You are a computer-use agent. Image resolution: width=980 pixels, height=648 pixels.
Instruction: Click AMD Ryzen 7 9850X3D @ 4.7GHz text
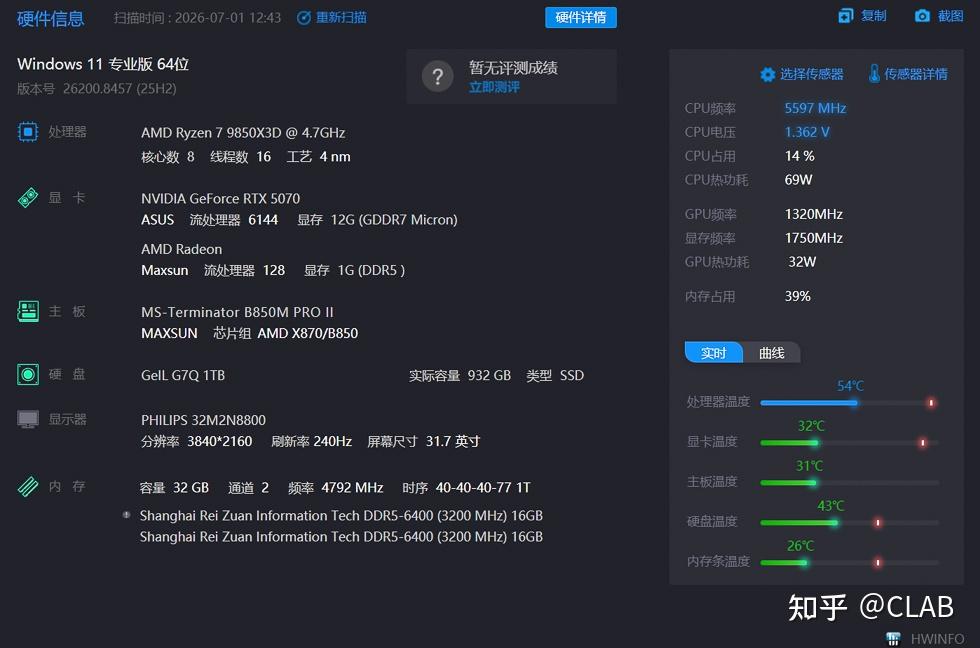tap(243, 132)
